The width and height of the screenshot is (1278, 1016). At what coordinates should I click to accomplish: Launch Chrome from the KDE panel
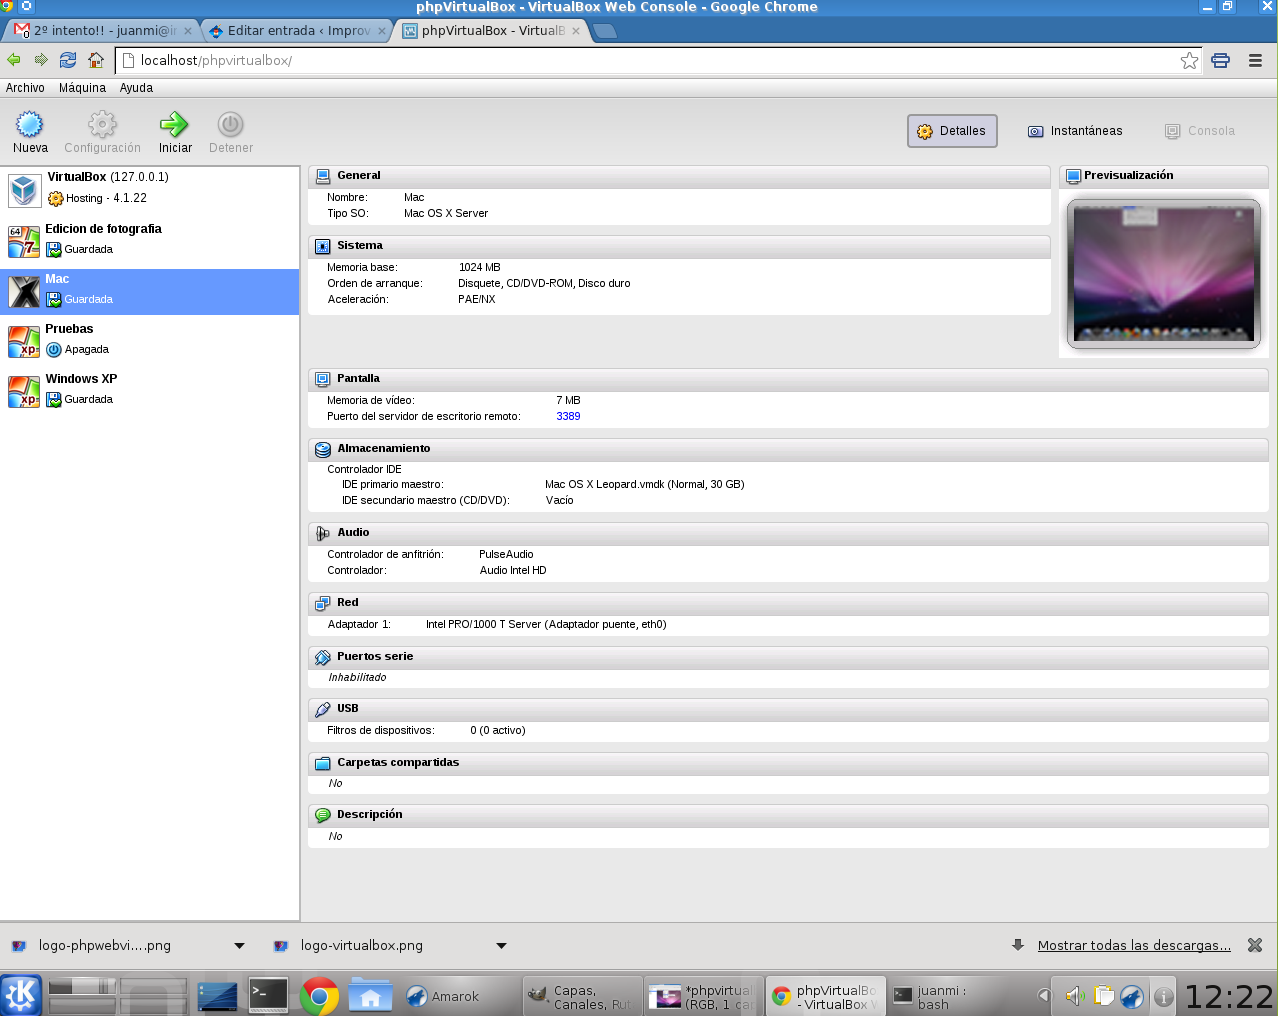click(x=319, y=996)
